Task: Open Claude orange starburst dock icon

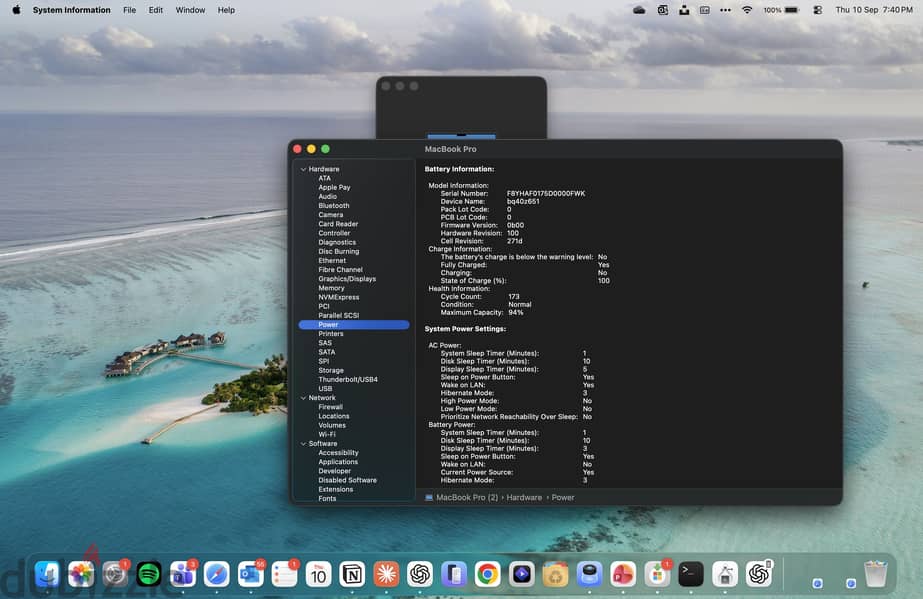Action: pos(386,574)
